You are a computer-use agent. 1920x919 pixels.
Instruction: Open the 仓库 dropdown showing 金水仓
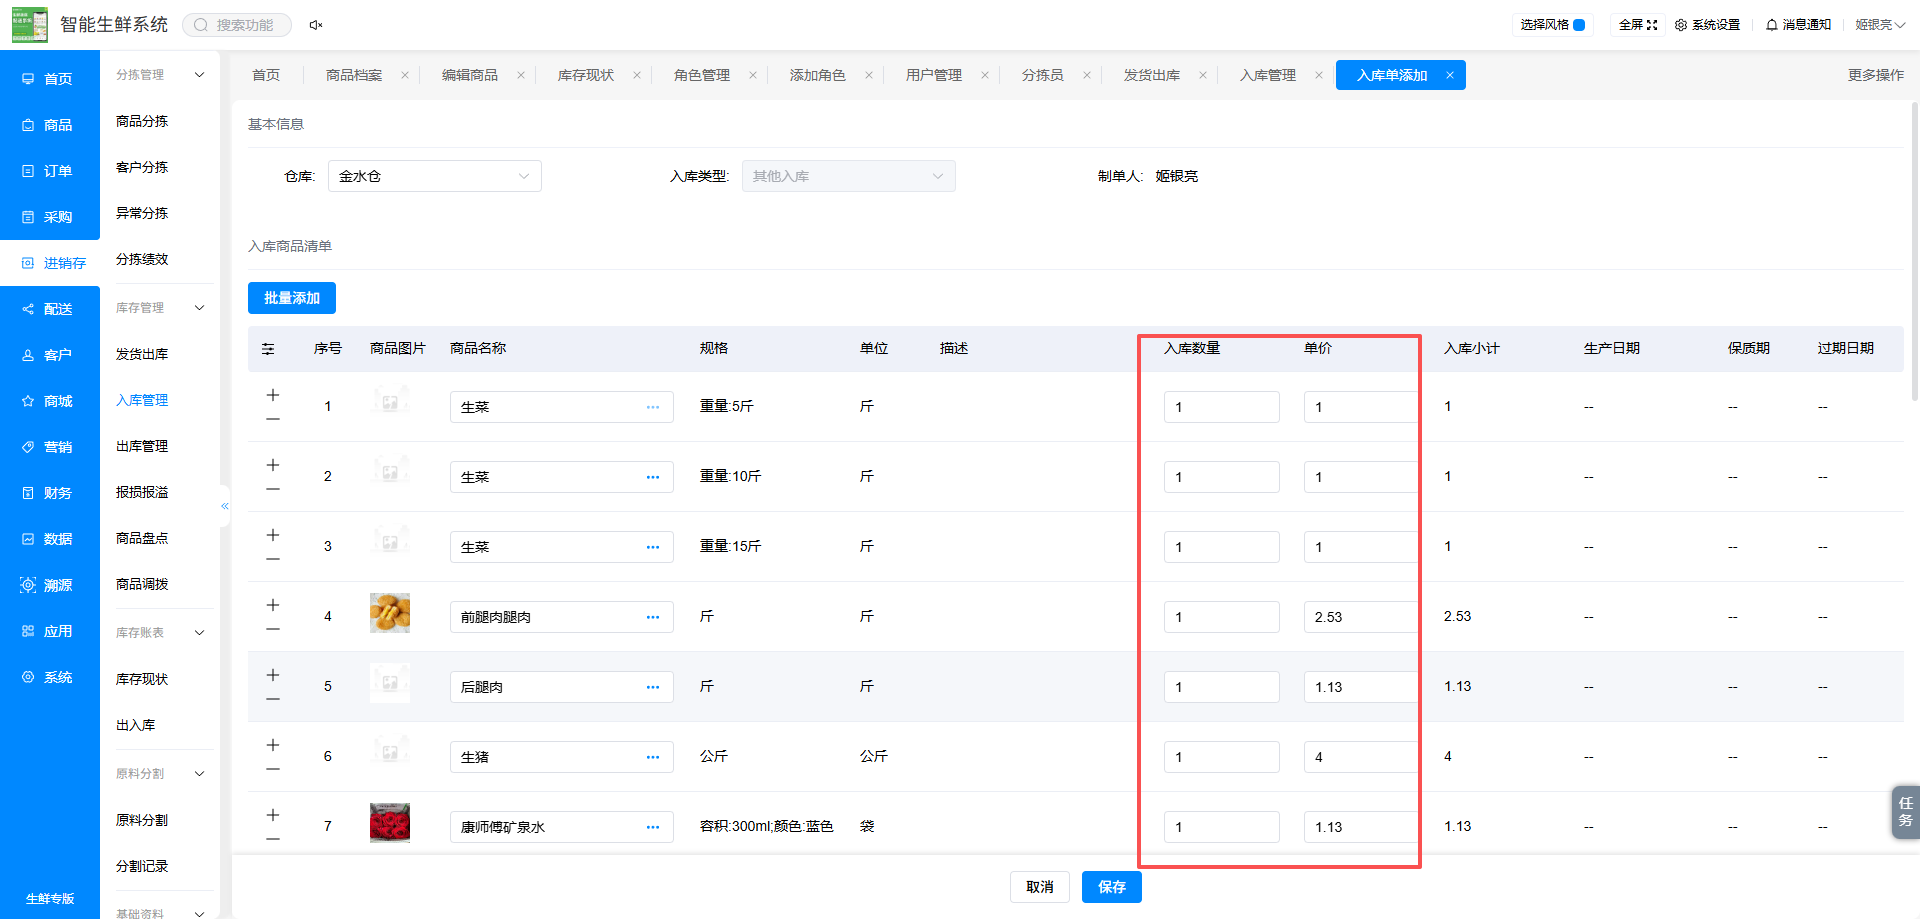435,176
